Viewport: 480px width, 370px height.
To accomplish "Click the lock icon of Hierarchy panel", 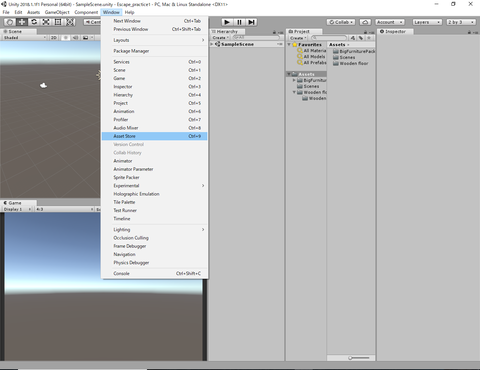I will pos(274,32).
